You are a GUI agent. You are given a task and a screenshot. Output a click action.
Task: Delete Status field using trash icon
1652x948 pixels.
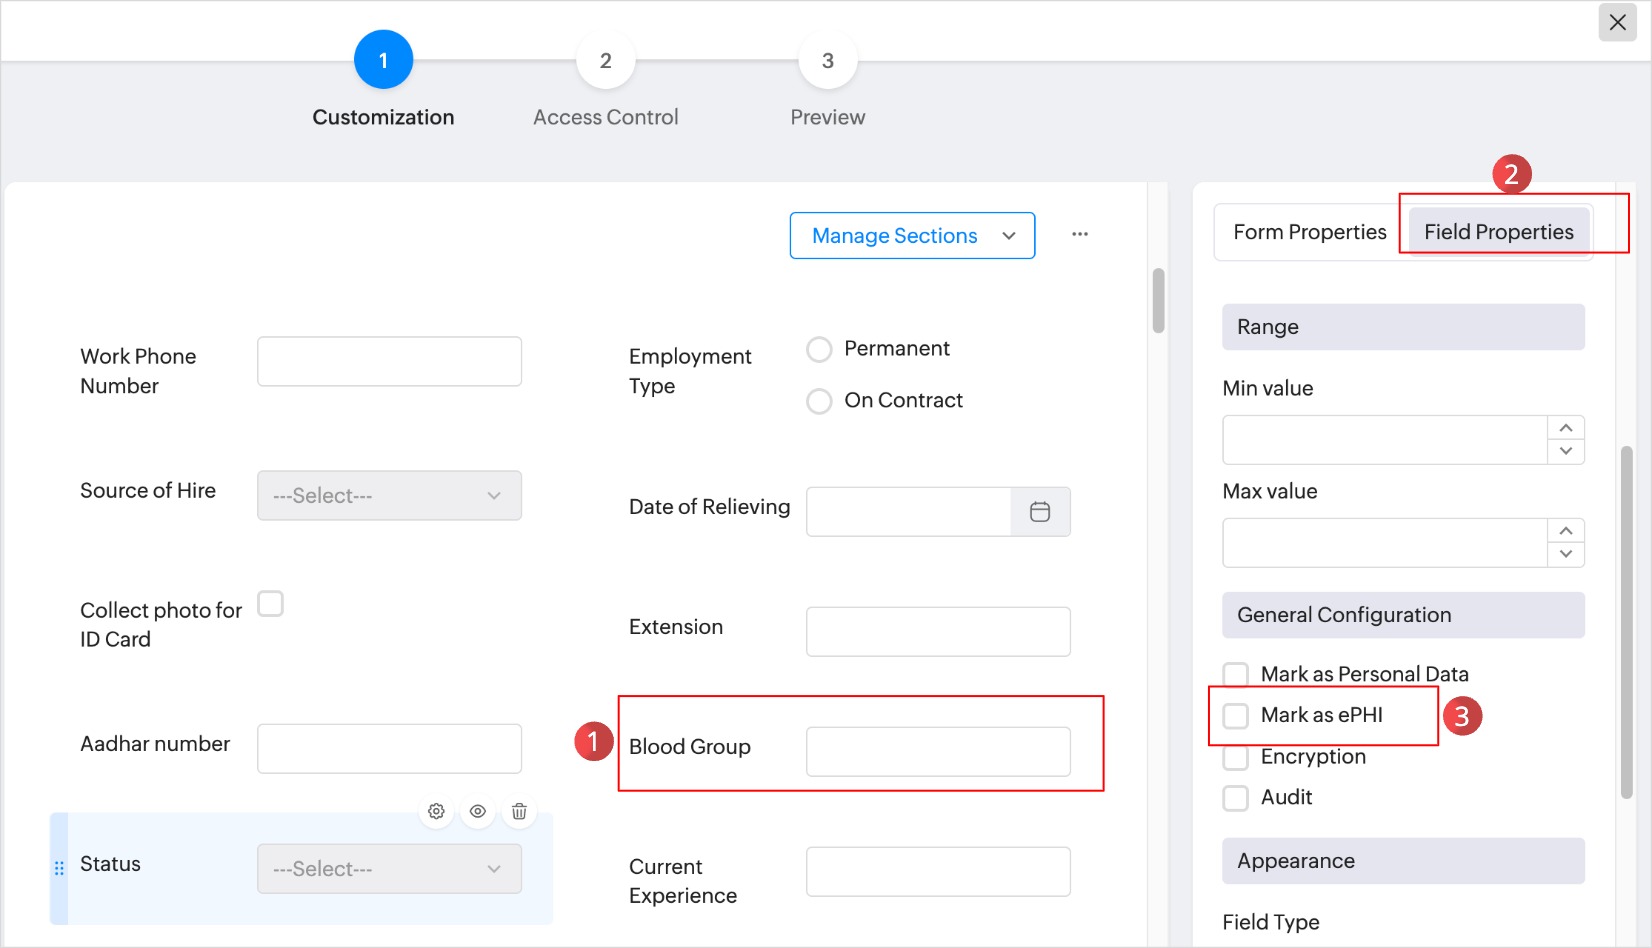519,811
